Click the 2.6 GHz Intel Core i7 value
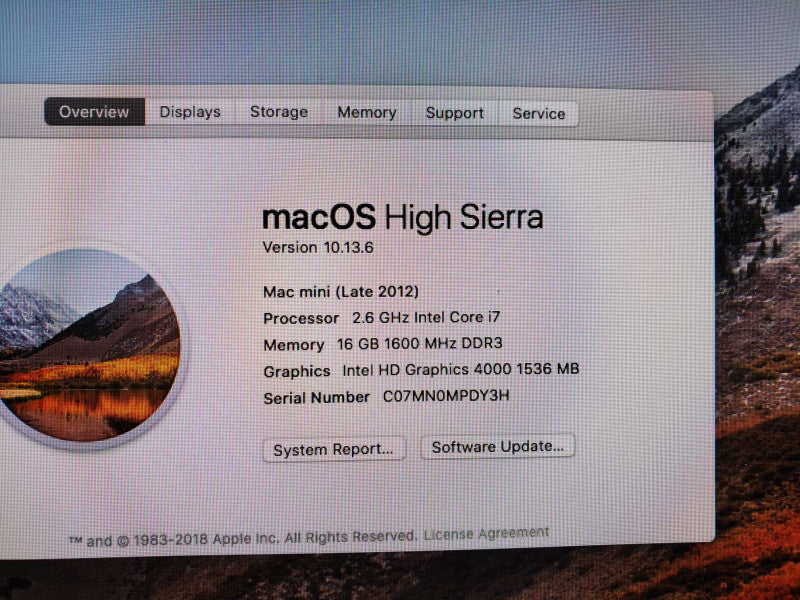The image size is (800, 600). [426, 317]
